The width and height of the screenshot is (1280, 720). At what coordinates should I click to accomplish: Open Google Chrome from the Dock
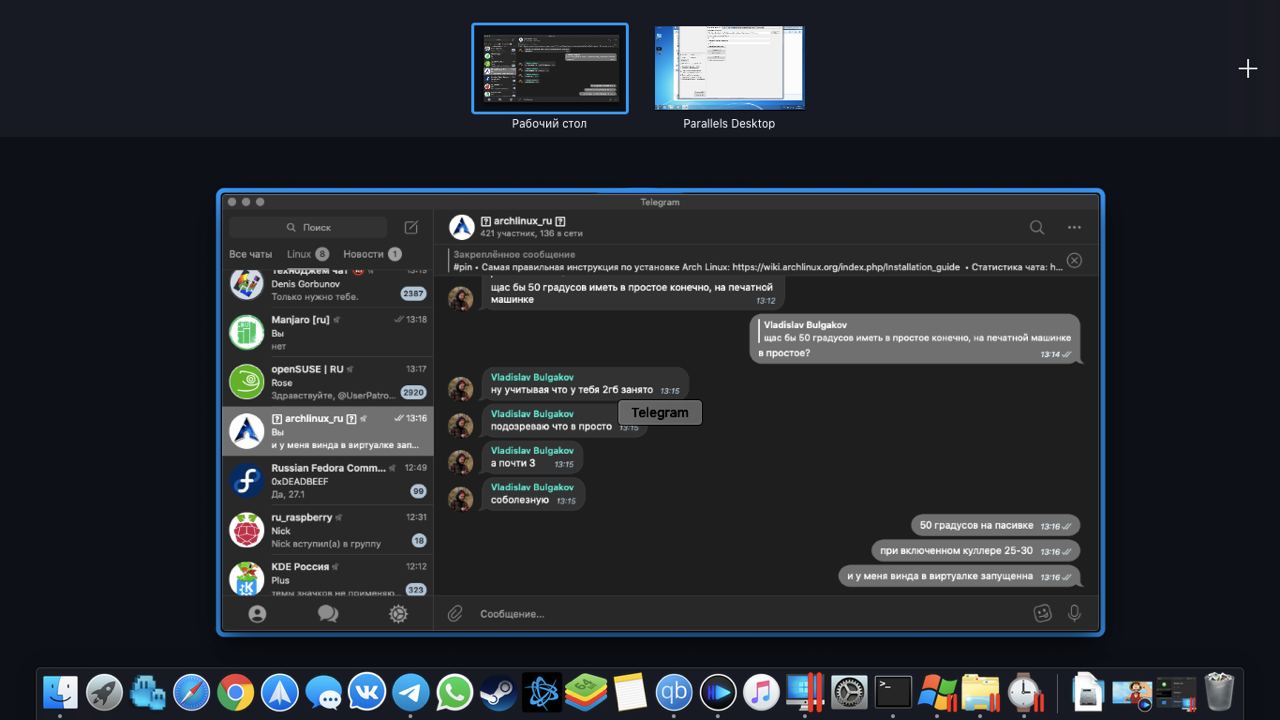[x=236, y=692]
